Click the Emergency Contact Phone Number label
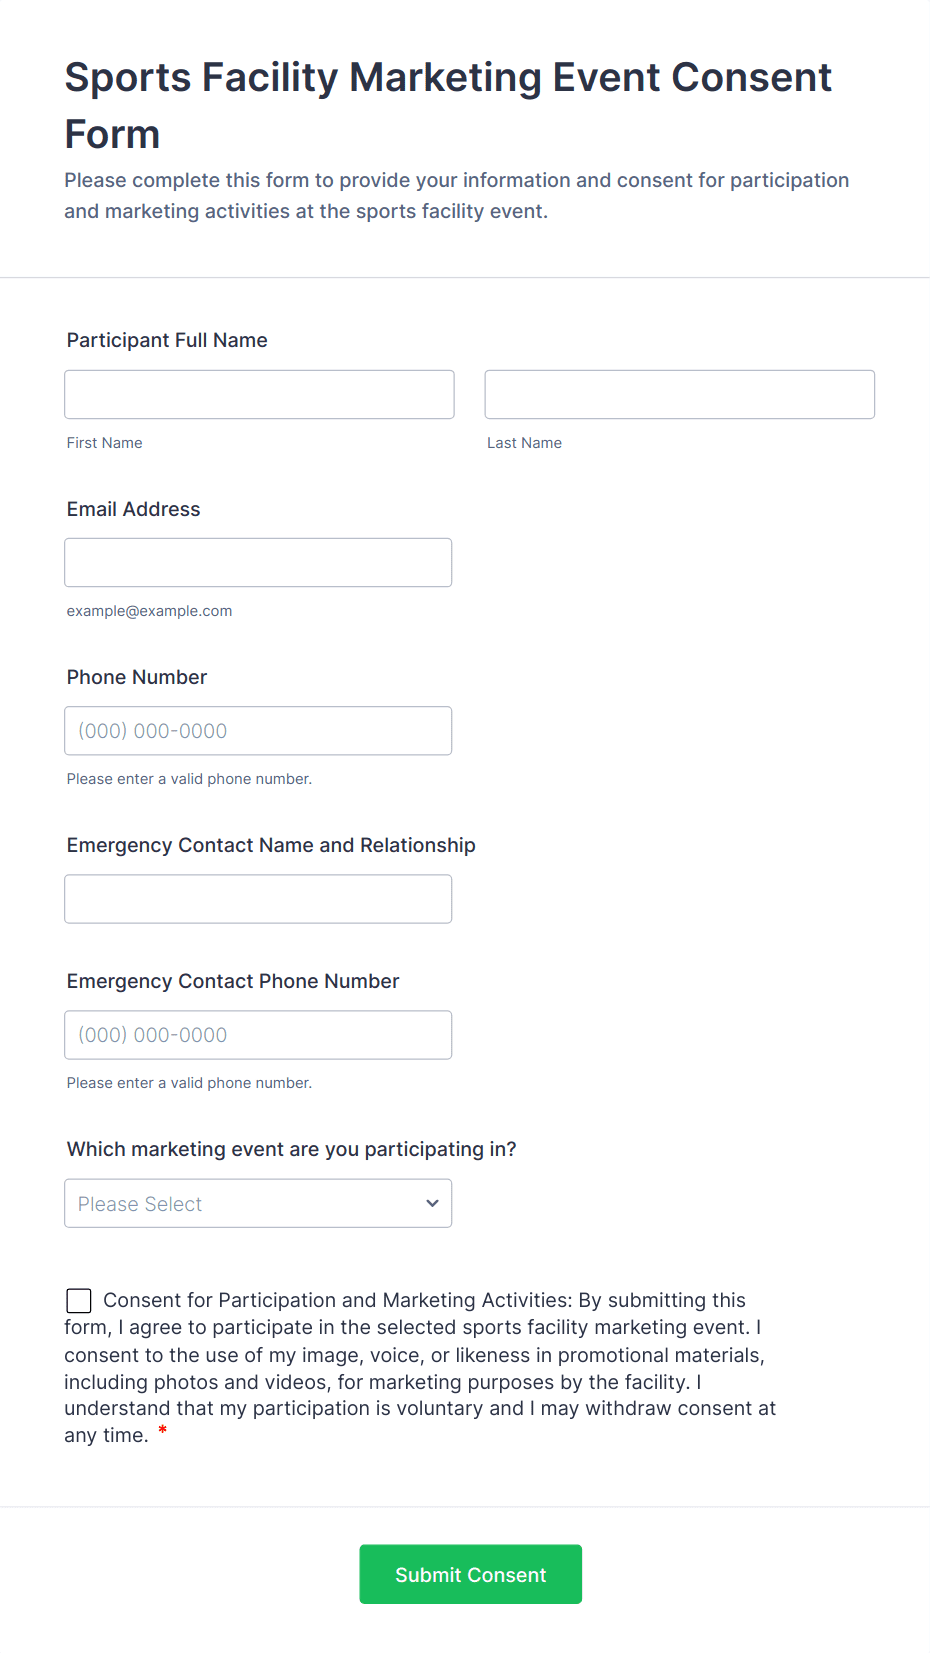The height and width of the screenshot is (1653, 930). pos(233,981)
